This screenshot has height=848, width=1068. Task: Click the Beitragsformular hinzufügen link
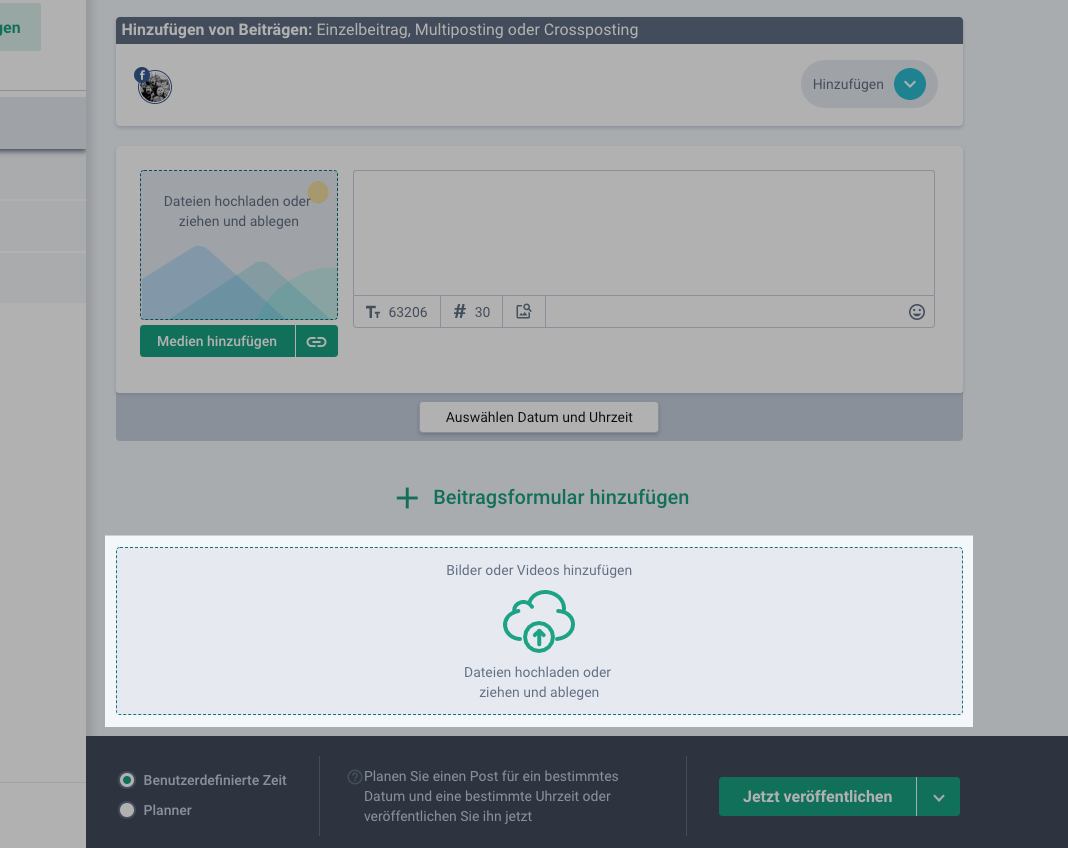pyautogui.click(x=560, y=497)
